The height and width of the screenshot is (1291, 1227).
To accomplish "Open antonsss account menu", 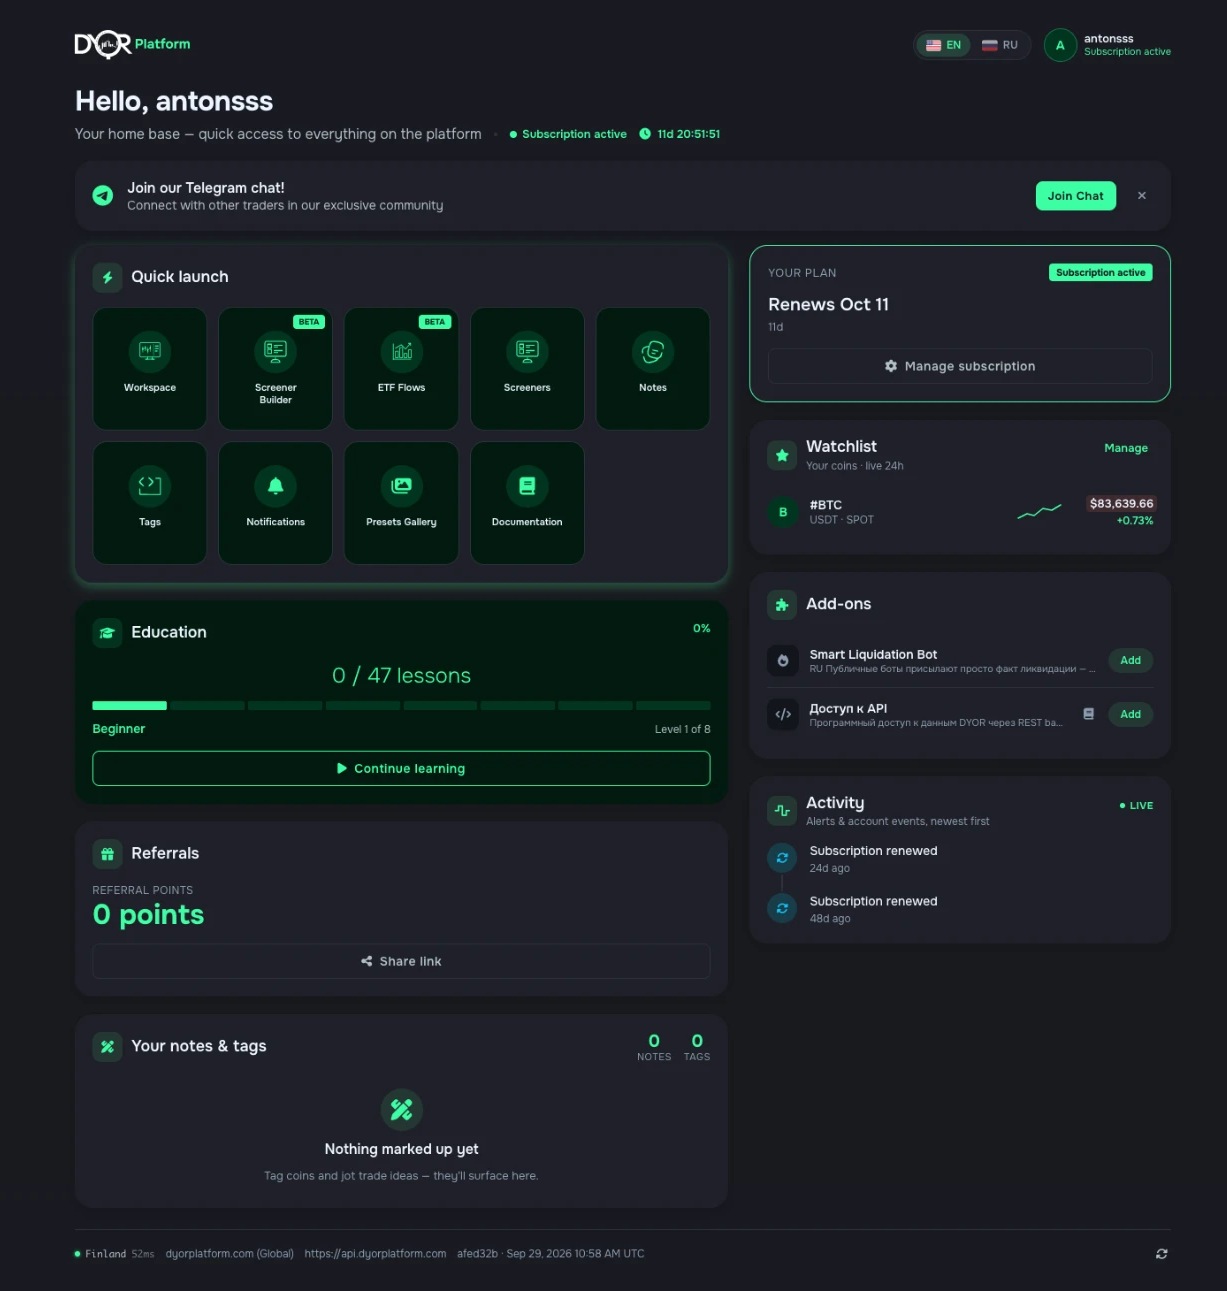I will pos(1107,45).
